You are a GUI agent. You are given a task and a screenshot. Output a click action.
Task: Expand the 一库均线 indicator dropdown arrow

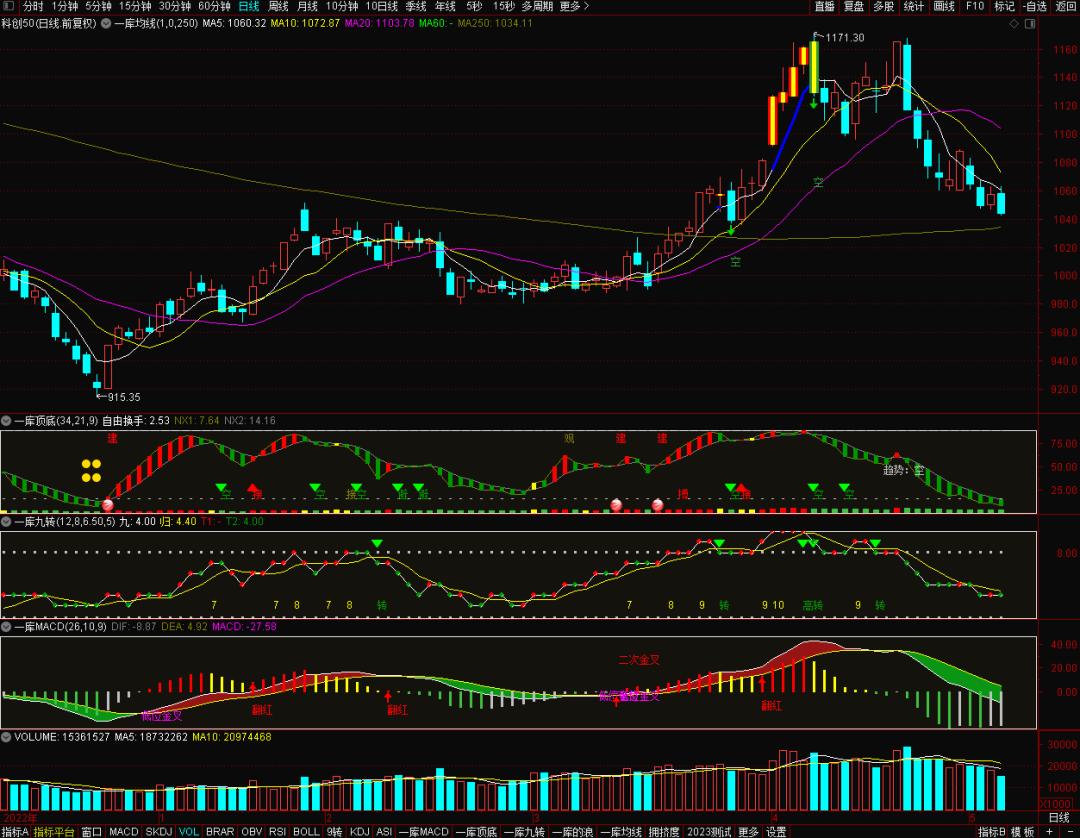click(106, 23)
